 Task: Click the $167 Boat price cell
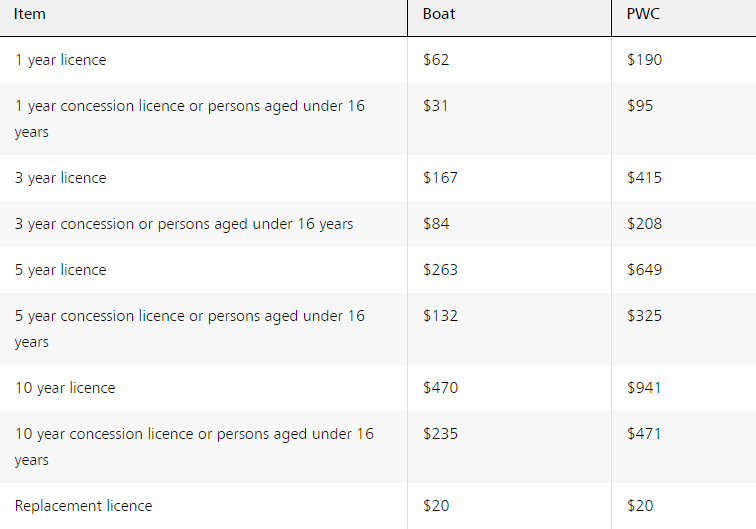click(x=440, y=178)
